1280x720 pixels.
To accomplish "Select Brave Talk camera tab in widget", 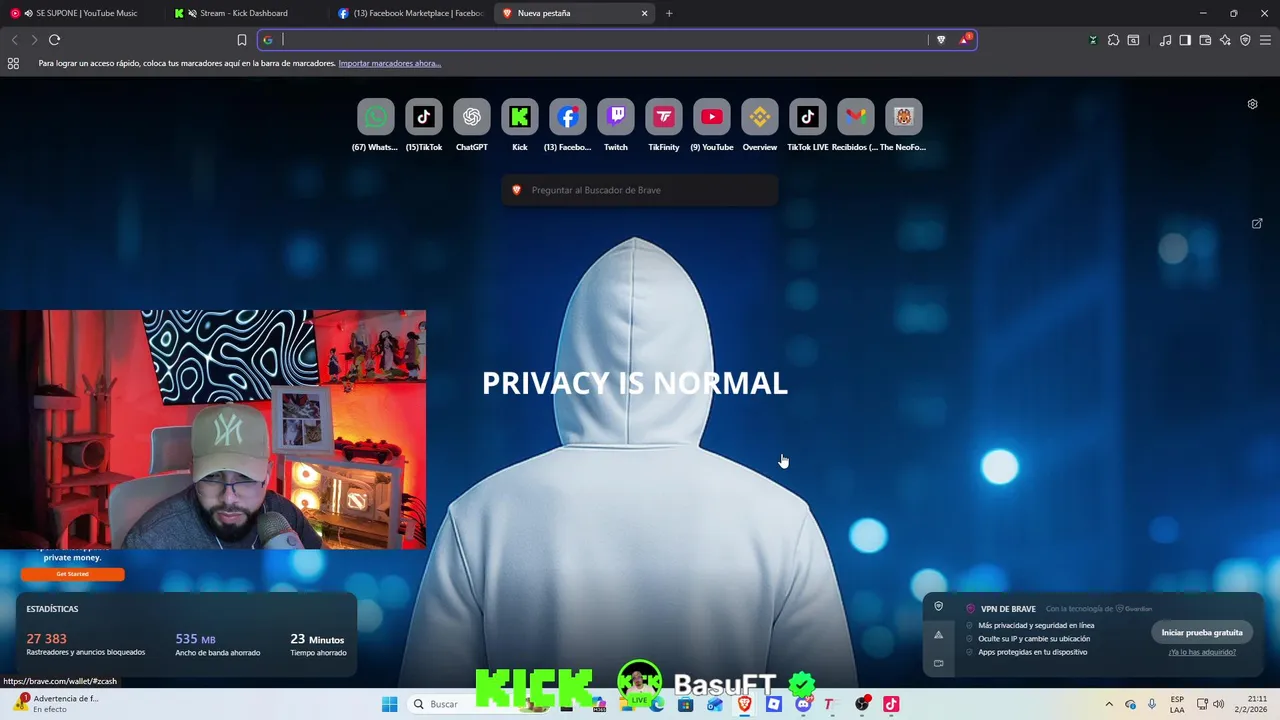I will click(x=938, y=663).
